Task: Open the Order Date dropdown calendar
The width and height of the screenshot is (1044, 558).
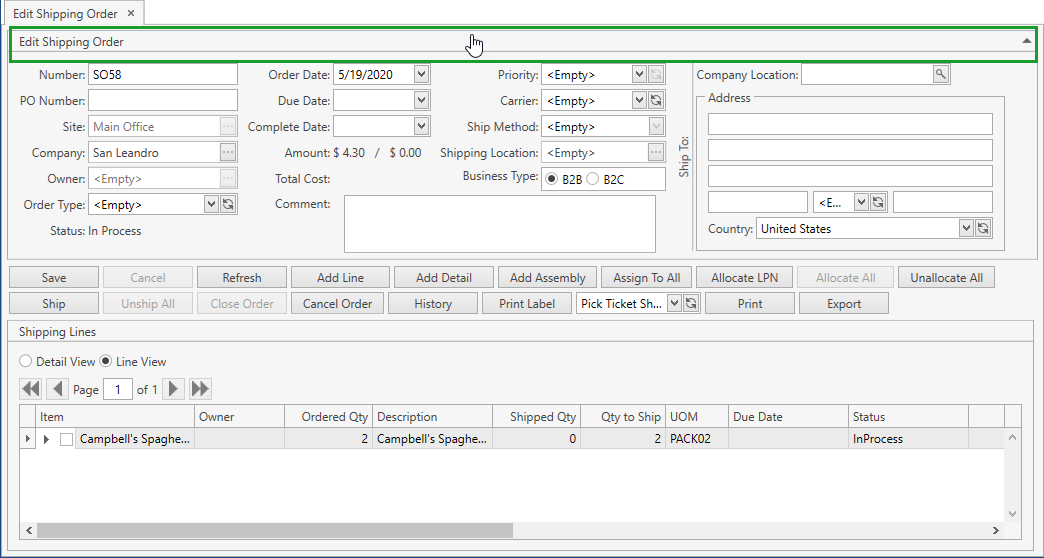Action: pos(421,75)
